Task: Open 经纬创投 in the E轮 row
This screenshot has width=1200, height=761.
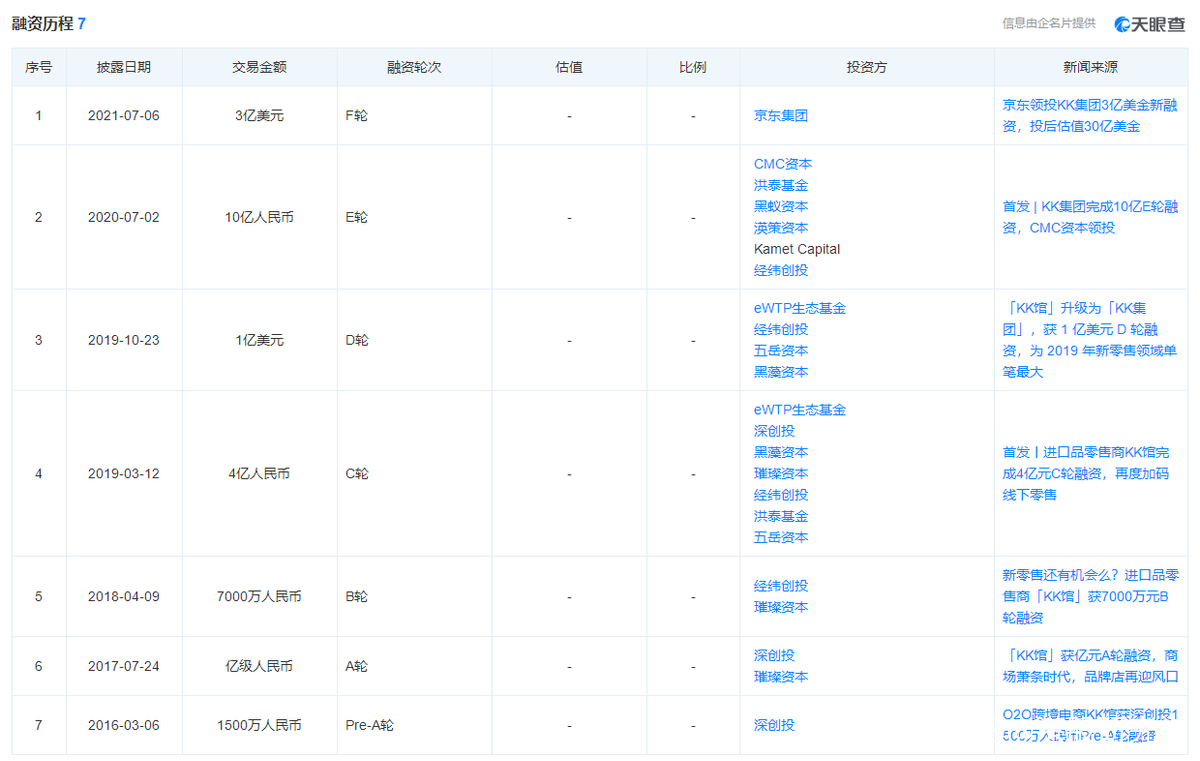Action: tap(781, 270)
